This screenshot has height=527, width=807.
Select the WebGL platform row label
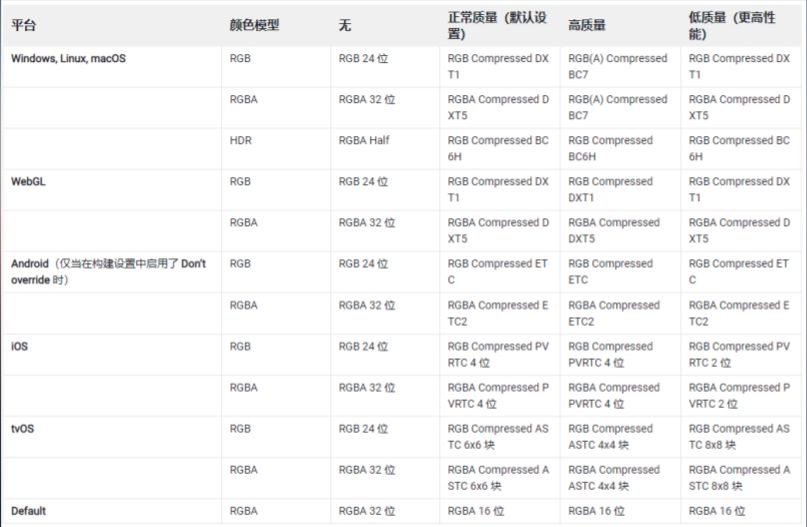click(x=31, y=182)
